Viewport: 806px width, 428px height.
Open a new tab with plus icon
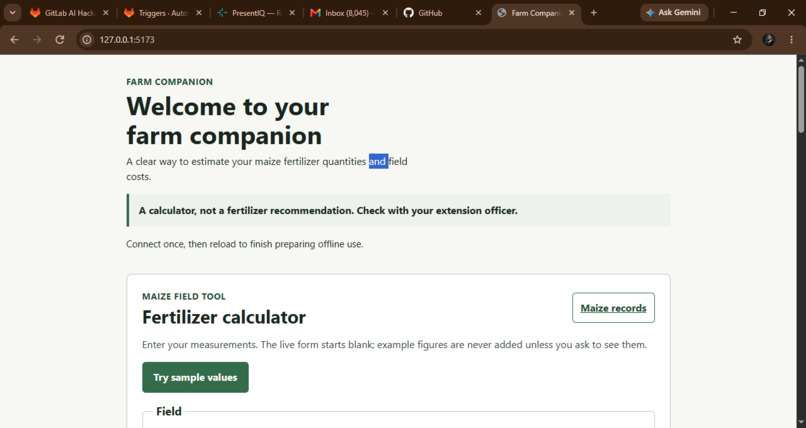(x=594, y=13)
